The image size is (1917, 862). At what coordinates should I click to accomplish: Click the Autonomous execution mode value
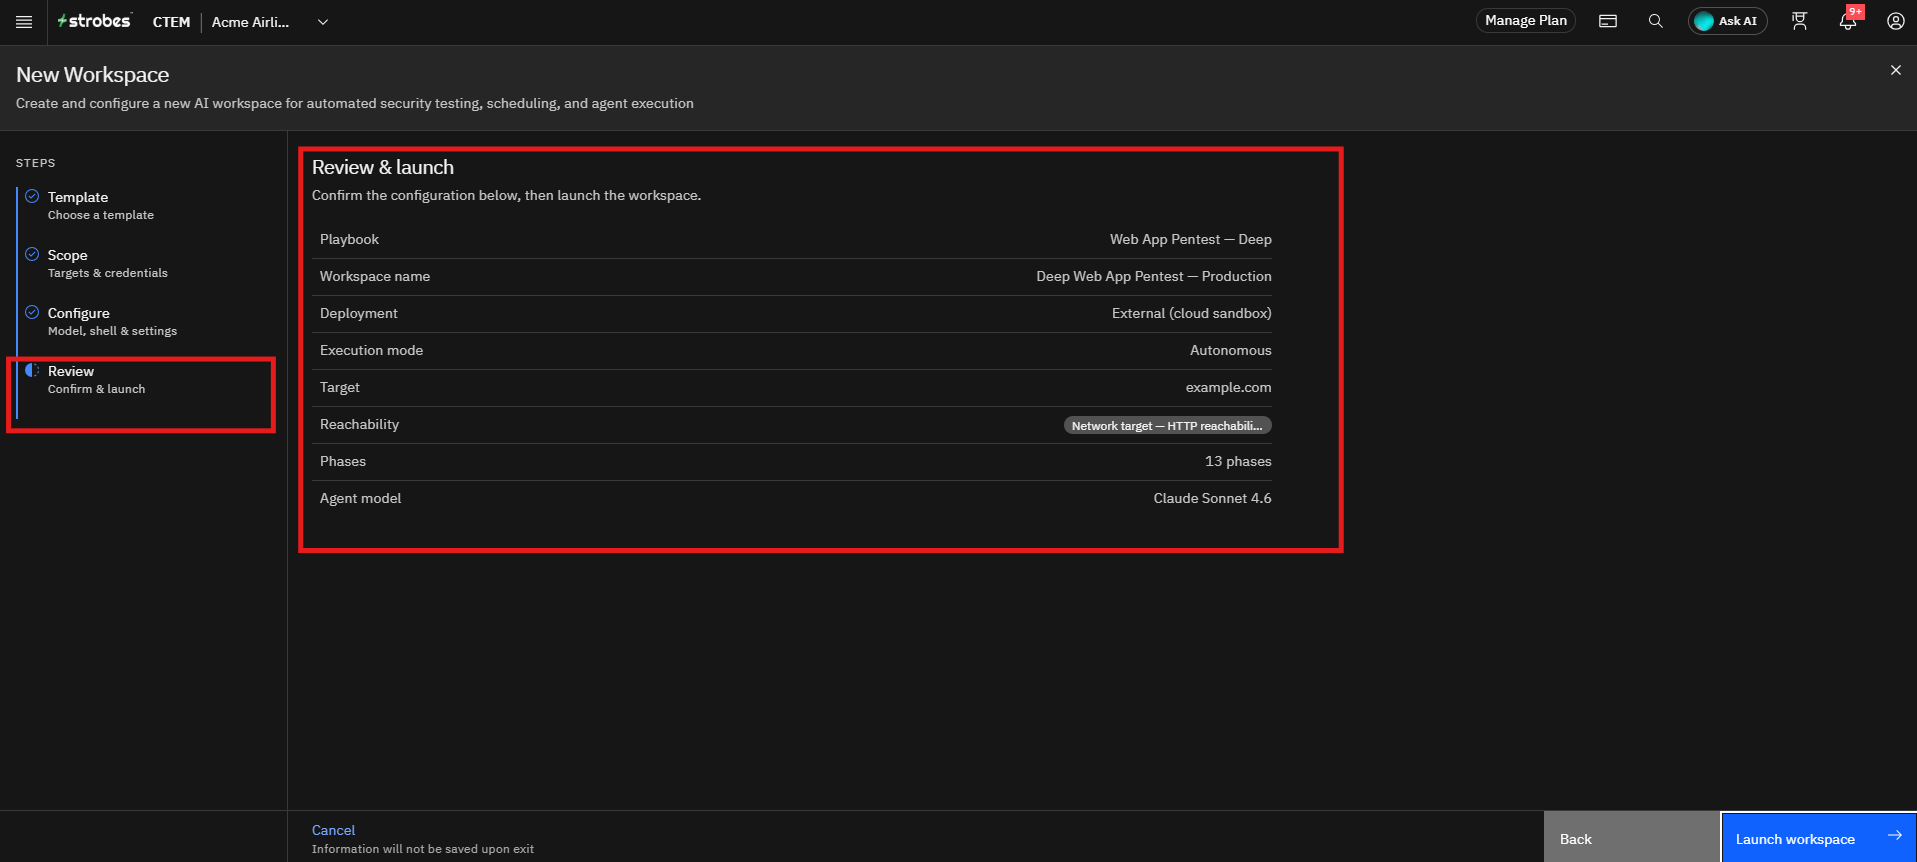point(1230,350)
